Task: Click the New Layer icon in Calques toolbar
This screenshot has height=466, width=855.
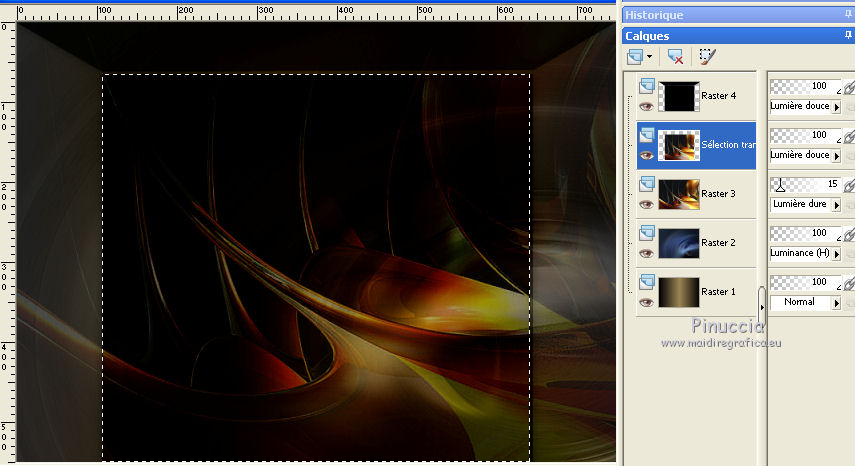Action: [636, 57]
